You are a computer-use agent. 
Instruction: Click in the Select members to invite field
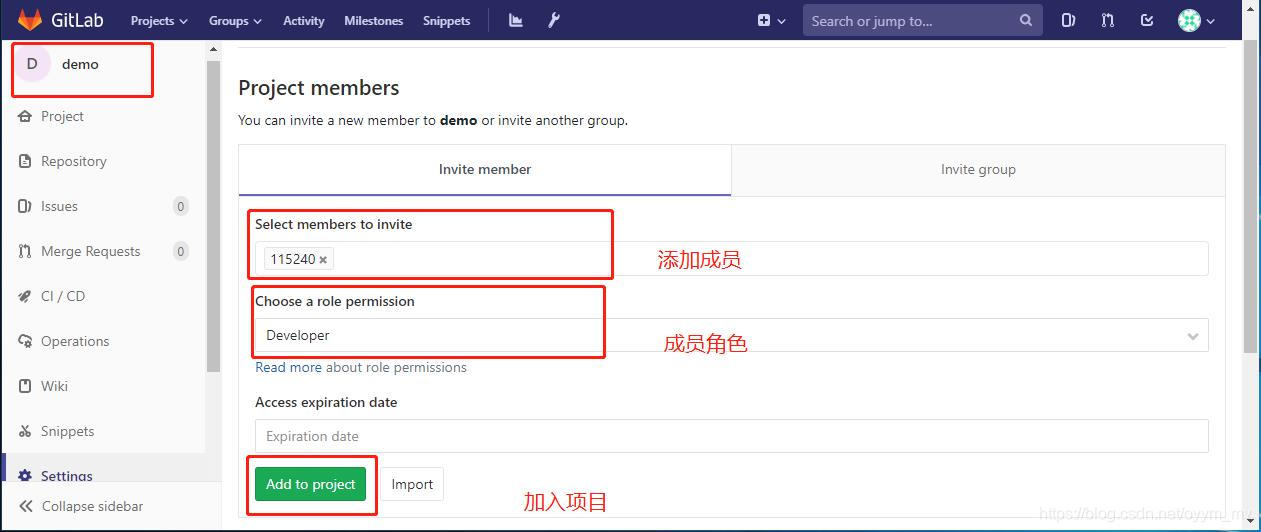pyautogui.click(x=731, y=259)
